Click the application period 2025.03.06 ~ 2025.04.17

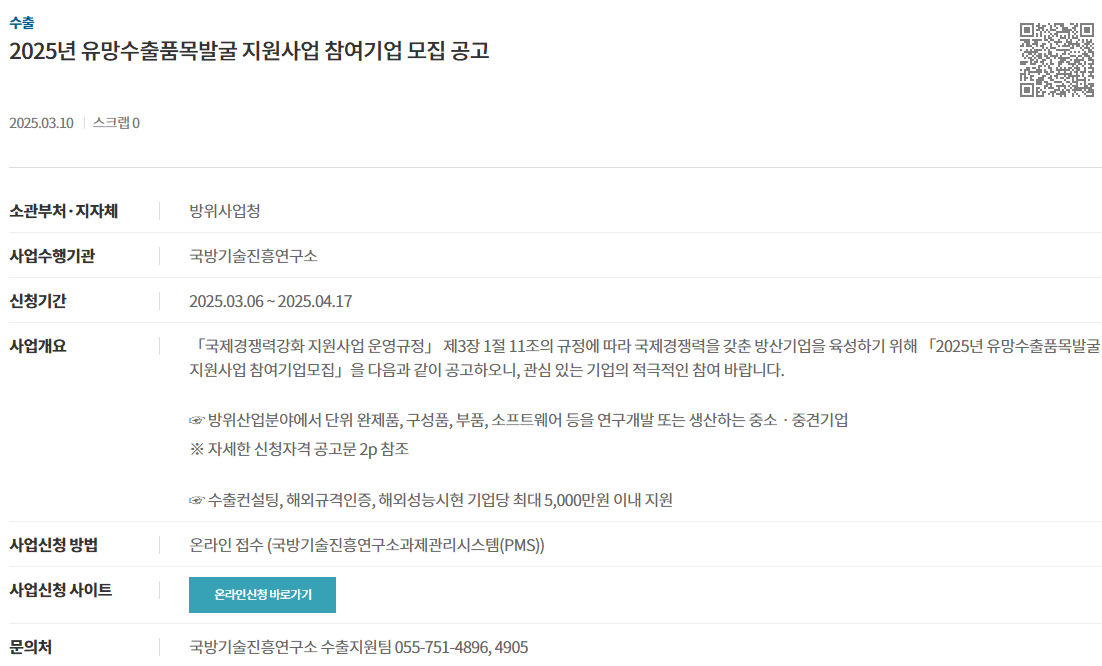coord(271,301)
